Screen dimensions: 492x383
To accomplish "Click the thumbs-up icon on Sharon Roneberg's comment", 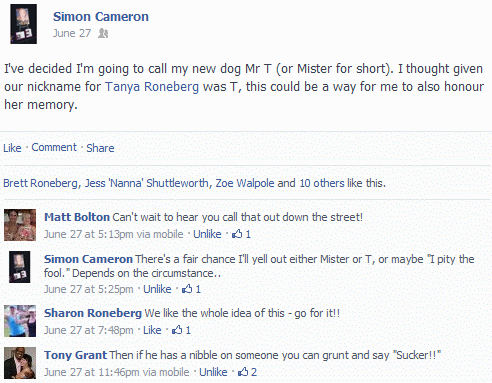I will coord(177,330).
